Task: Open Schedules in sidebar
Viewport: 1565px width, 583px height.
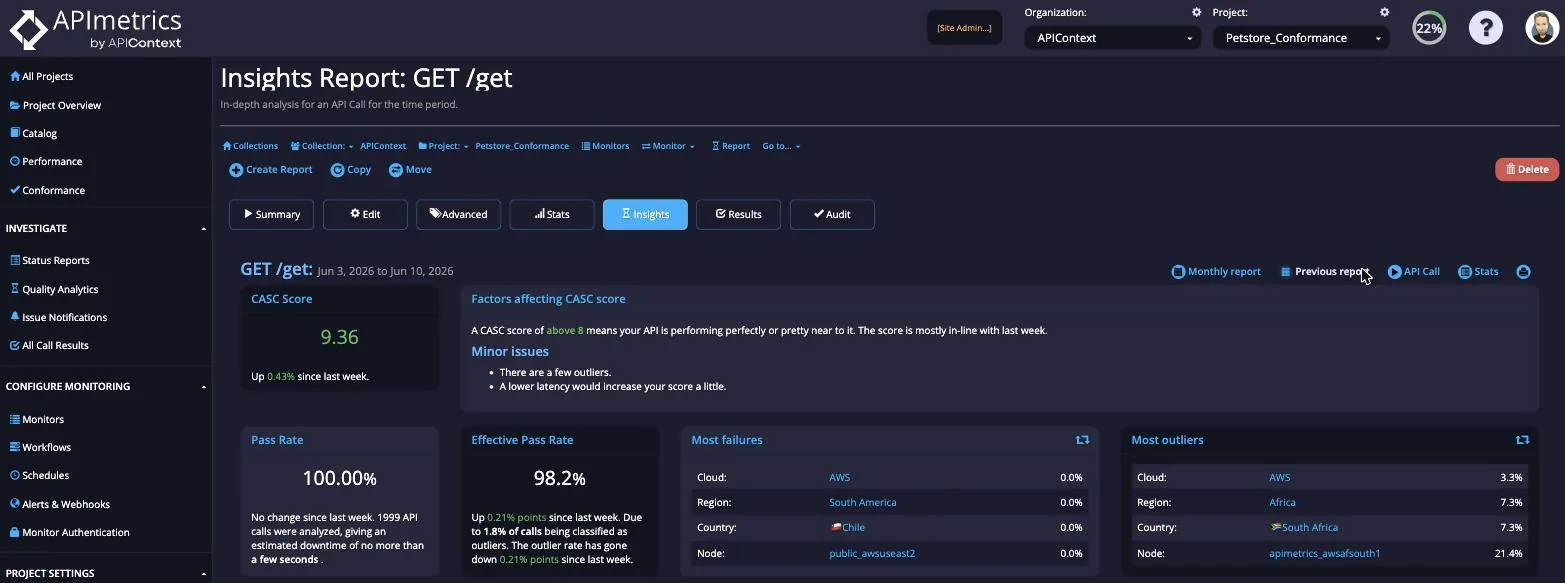Action: (x=39, y=475)
